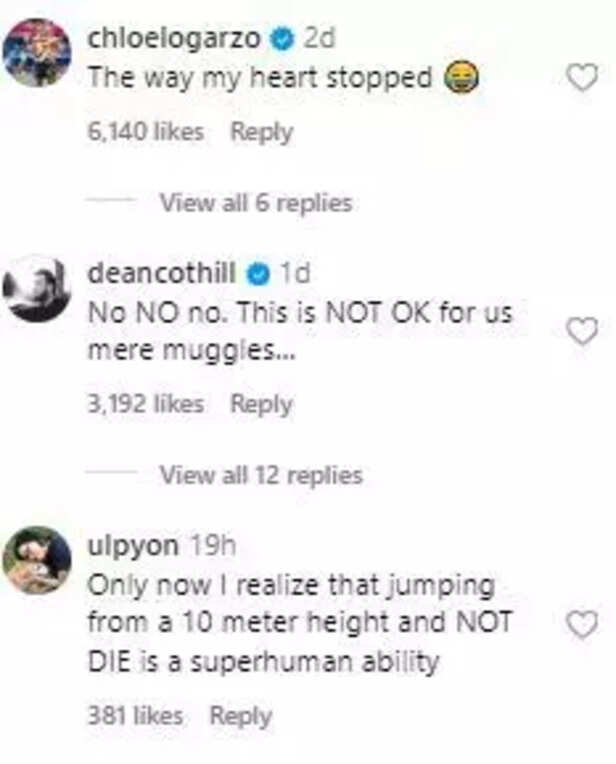This screenshot has height=764, width=616.
Task: Like ulpyon's comment with heart icon
Action: click(x=582, y=625)
